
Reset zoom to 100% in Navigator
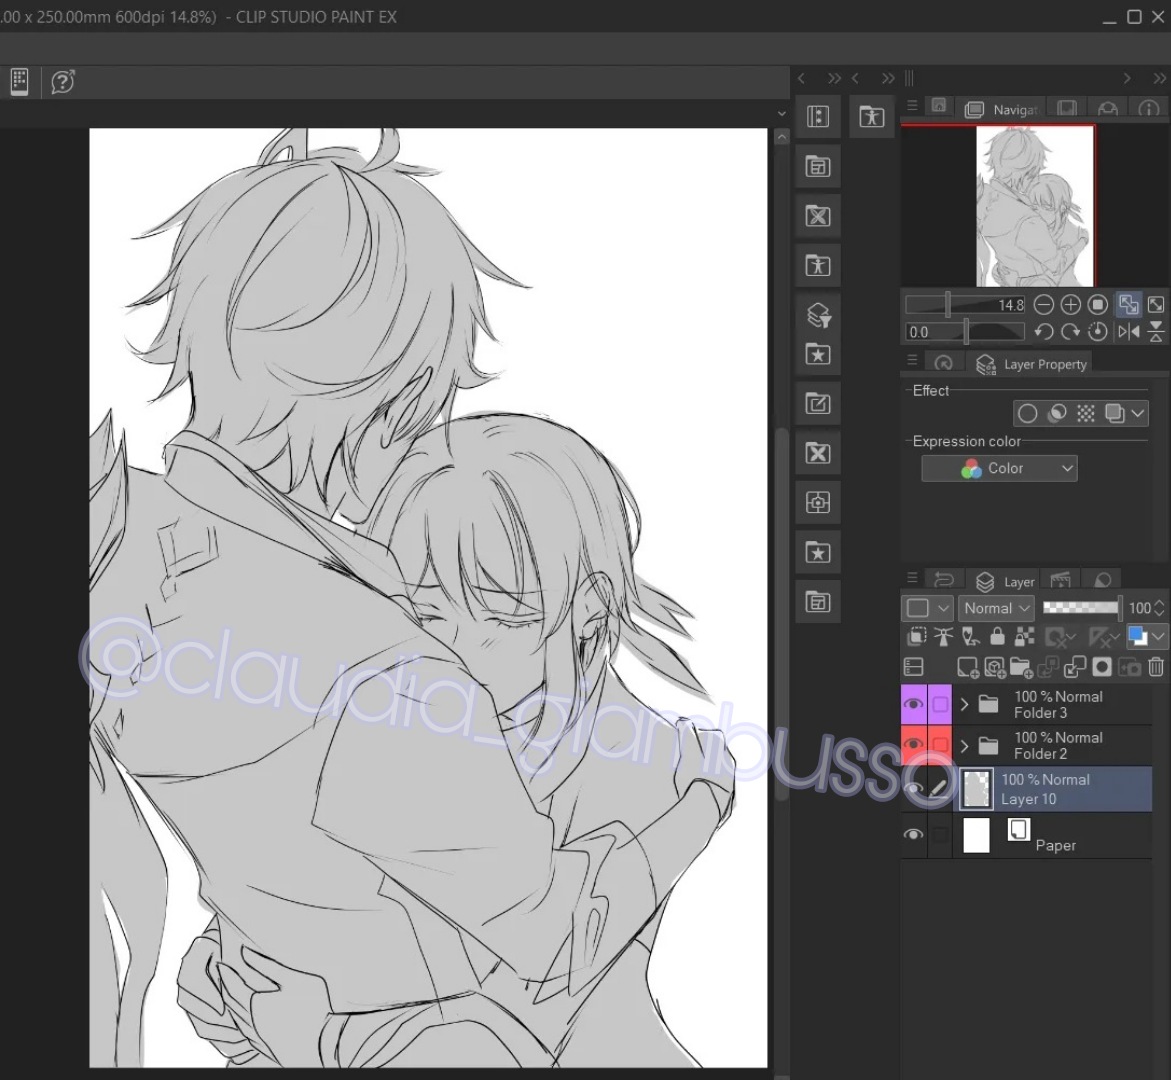point(1098,305)
